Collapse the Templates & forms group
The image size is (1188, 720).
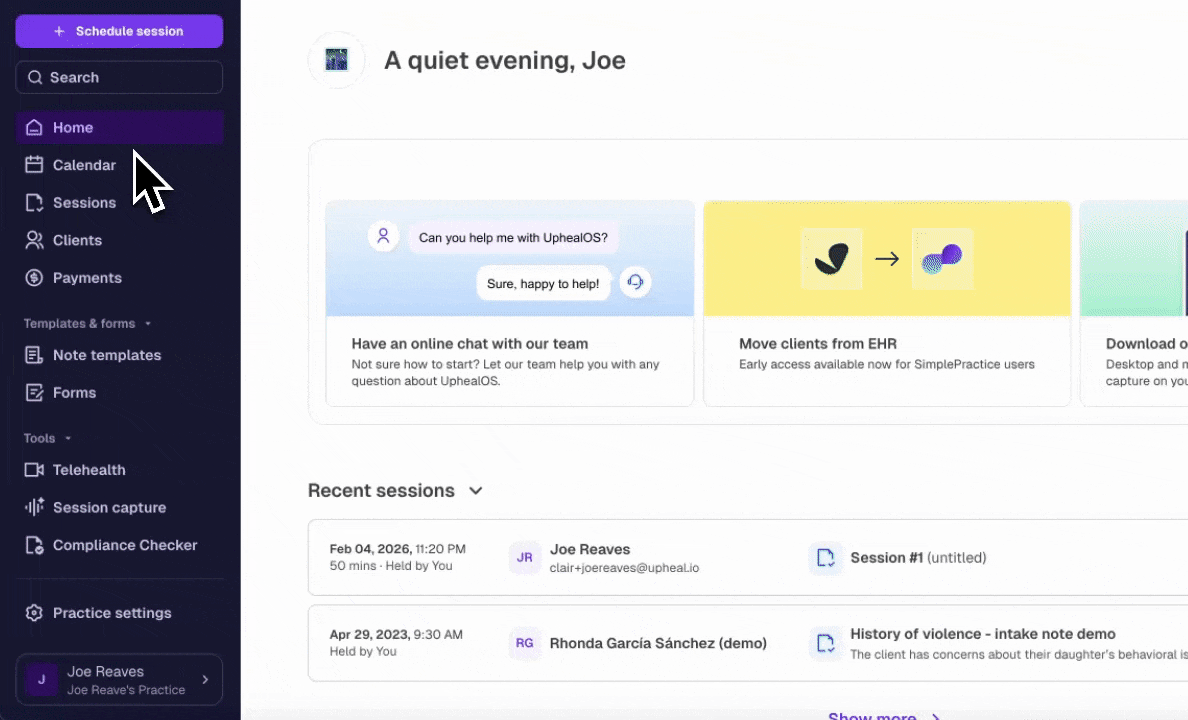87,324
